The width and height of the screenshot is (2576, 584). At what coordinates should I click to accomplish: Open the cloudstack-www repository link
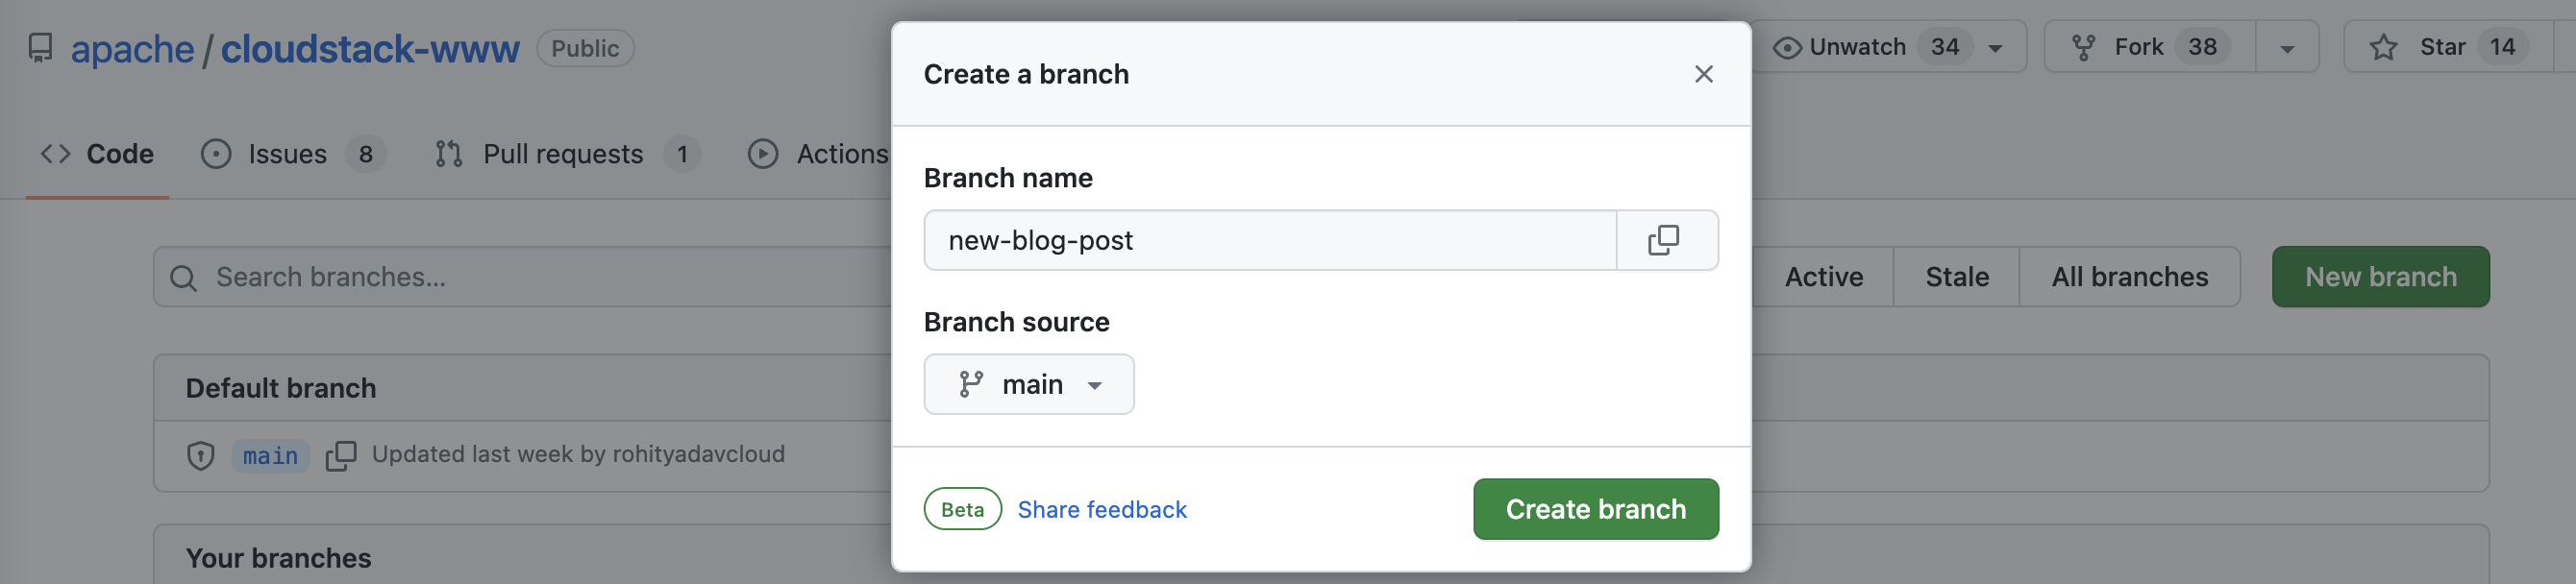369,48
